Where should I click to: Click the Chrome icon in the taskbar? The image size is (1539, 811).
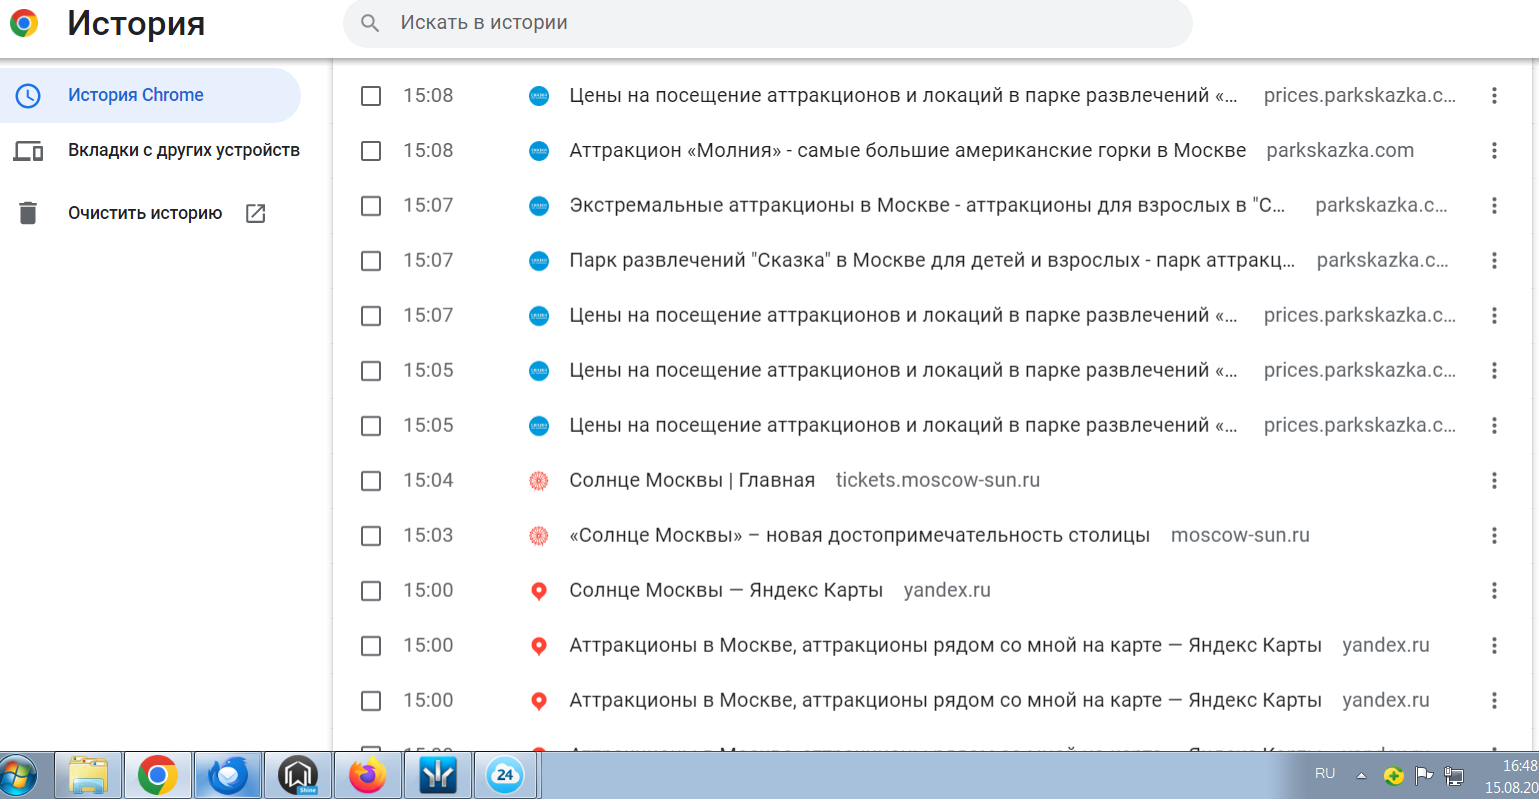tap(158, 776)
